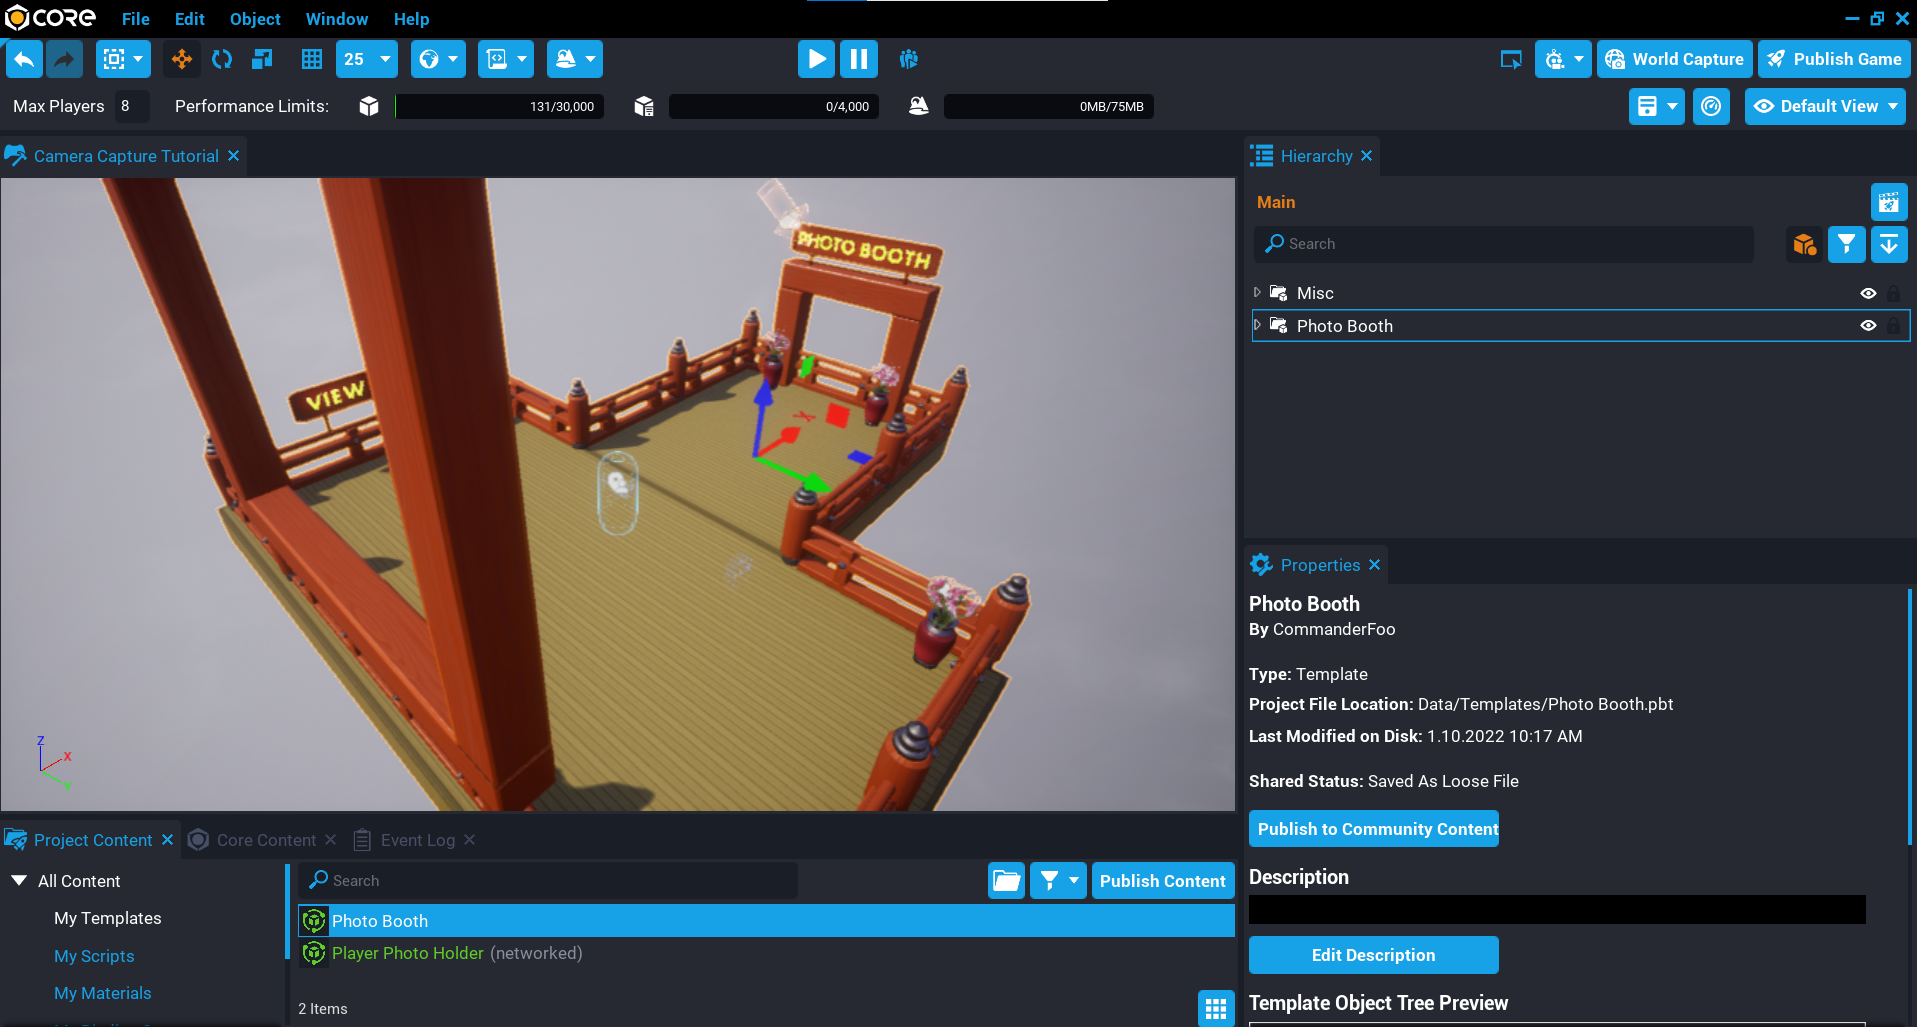Open the Default View dropdown

pyautogui.click(x=1825, y=106)
